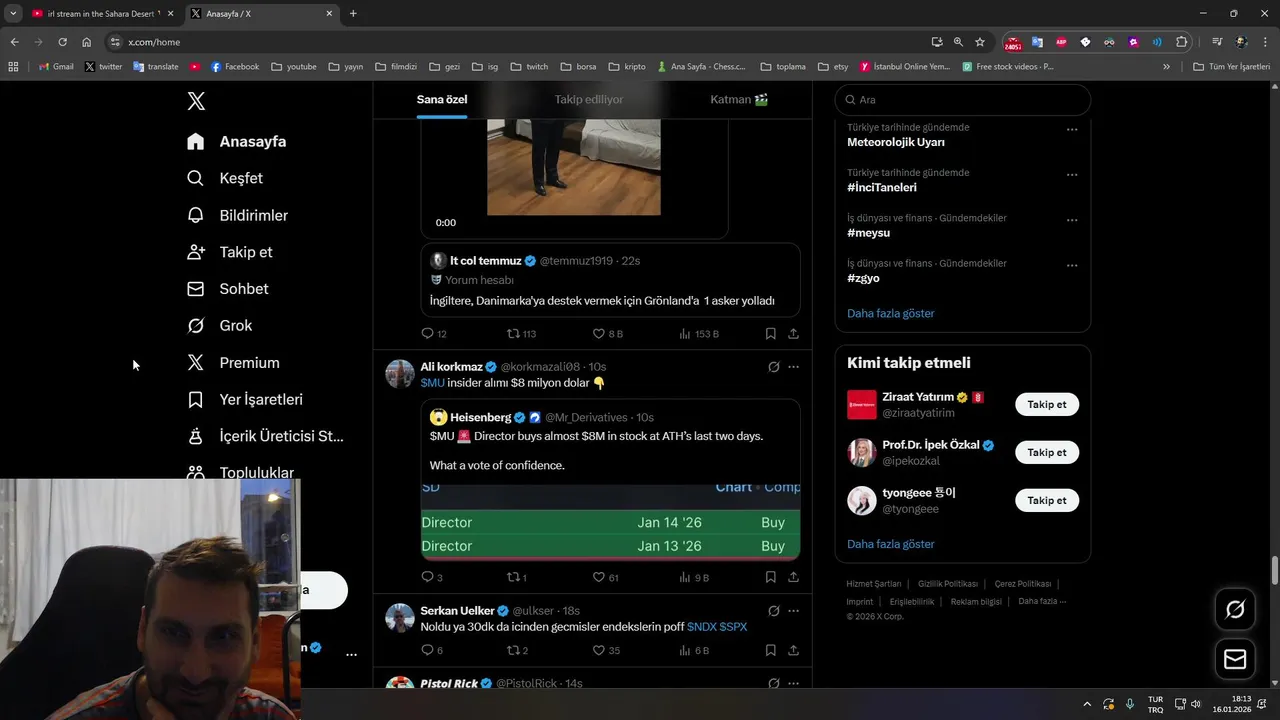
Task: Open more options for #İnciTaneleri trend
Action: pyautogui.click(x=1072, y=174)
